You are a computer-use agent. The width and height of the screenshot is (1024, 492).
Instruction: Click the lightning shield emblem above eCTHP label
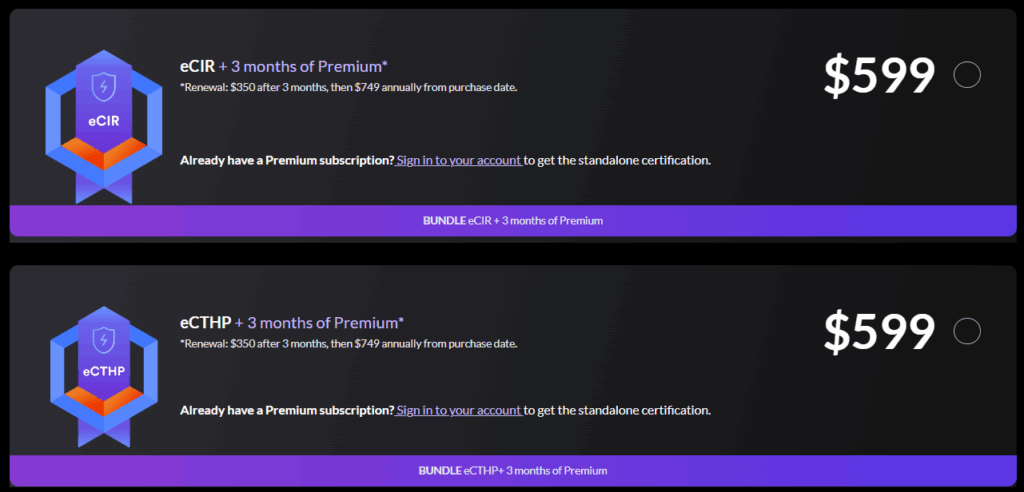coord(104,340)
